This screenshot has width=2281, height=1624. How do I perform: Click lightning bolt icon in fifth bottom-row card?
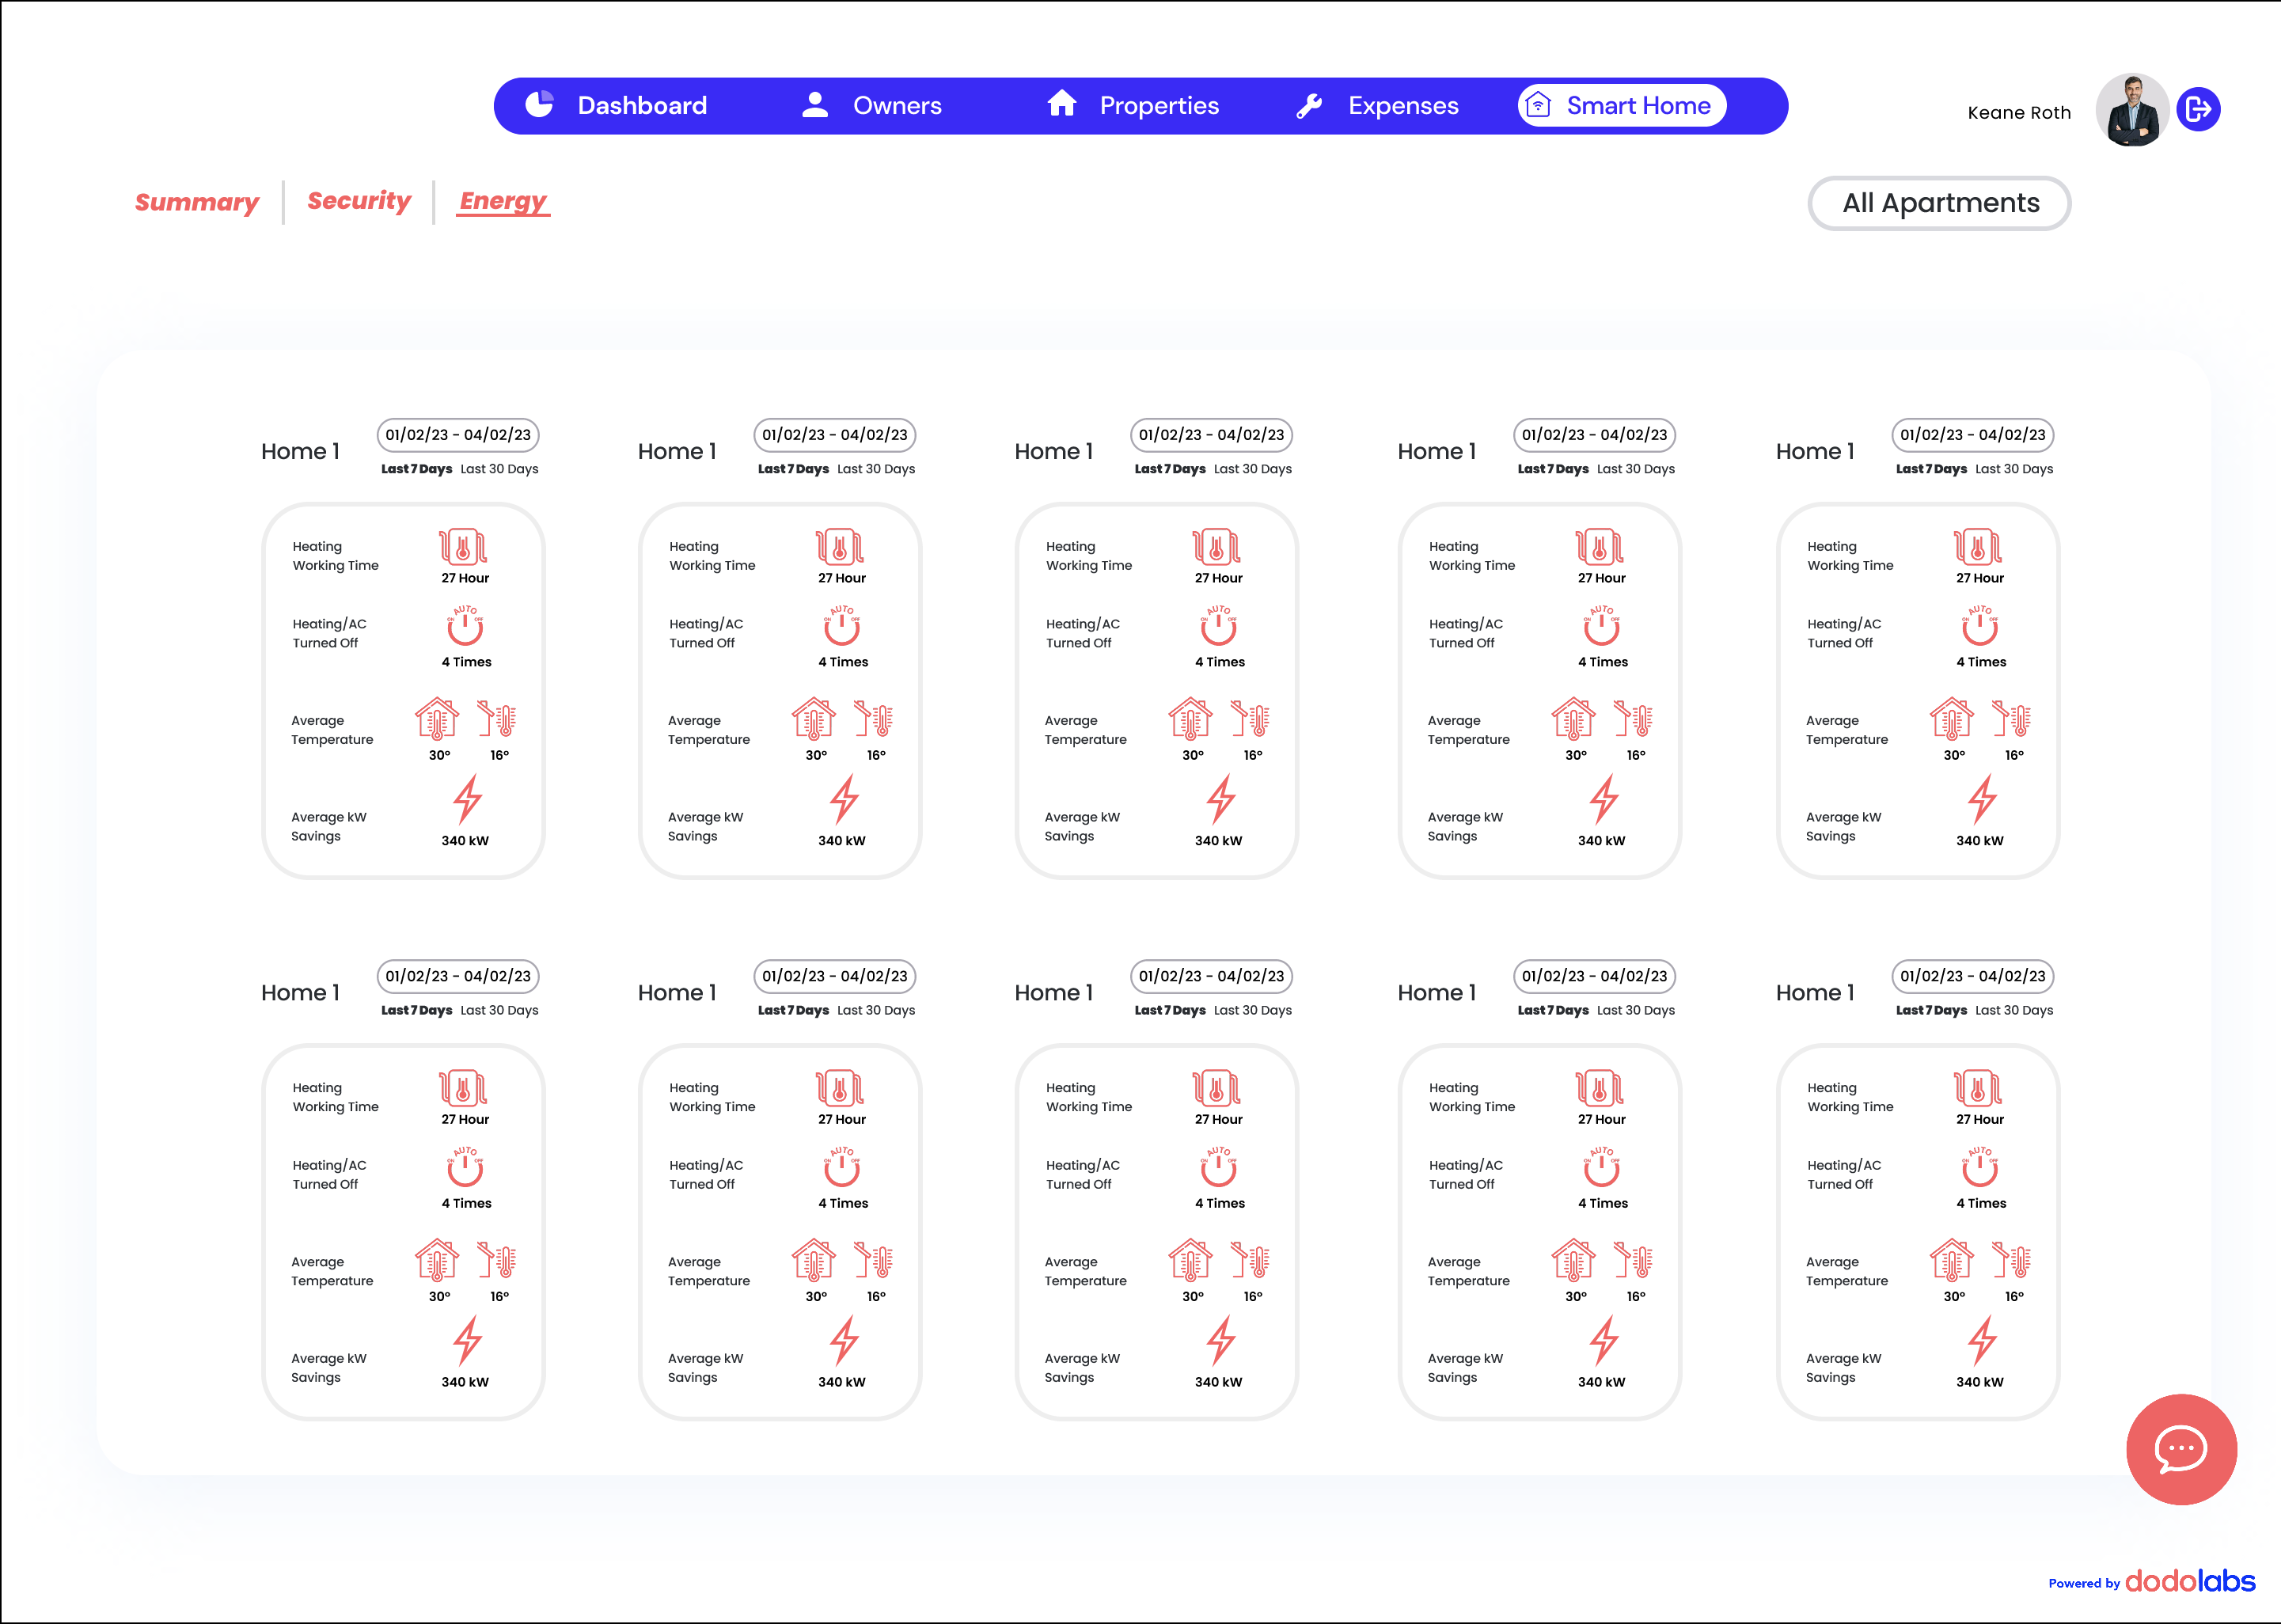(1982, 1341)
